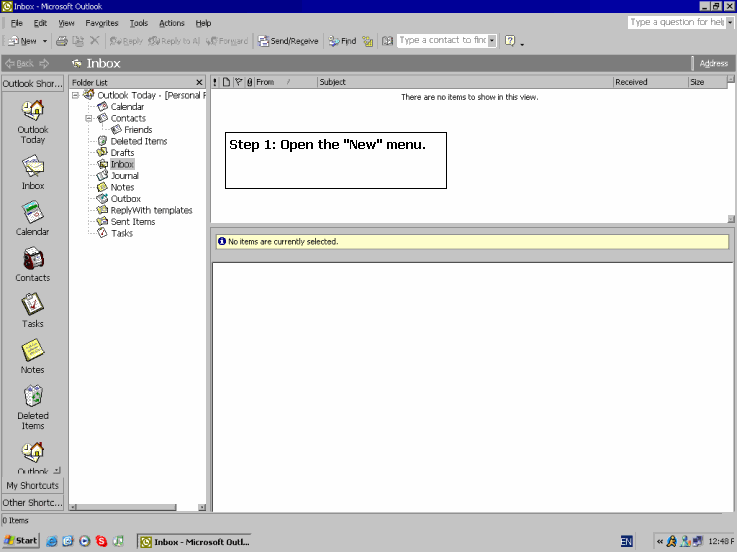Click the Forward navigation arrow
Viewport: 737px width, 552px height.
click(44, 63)
